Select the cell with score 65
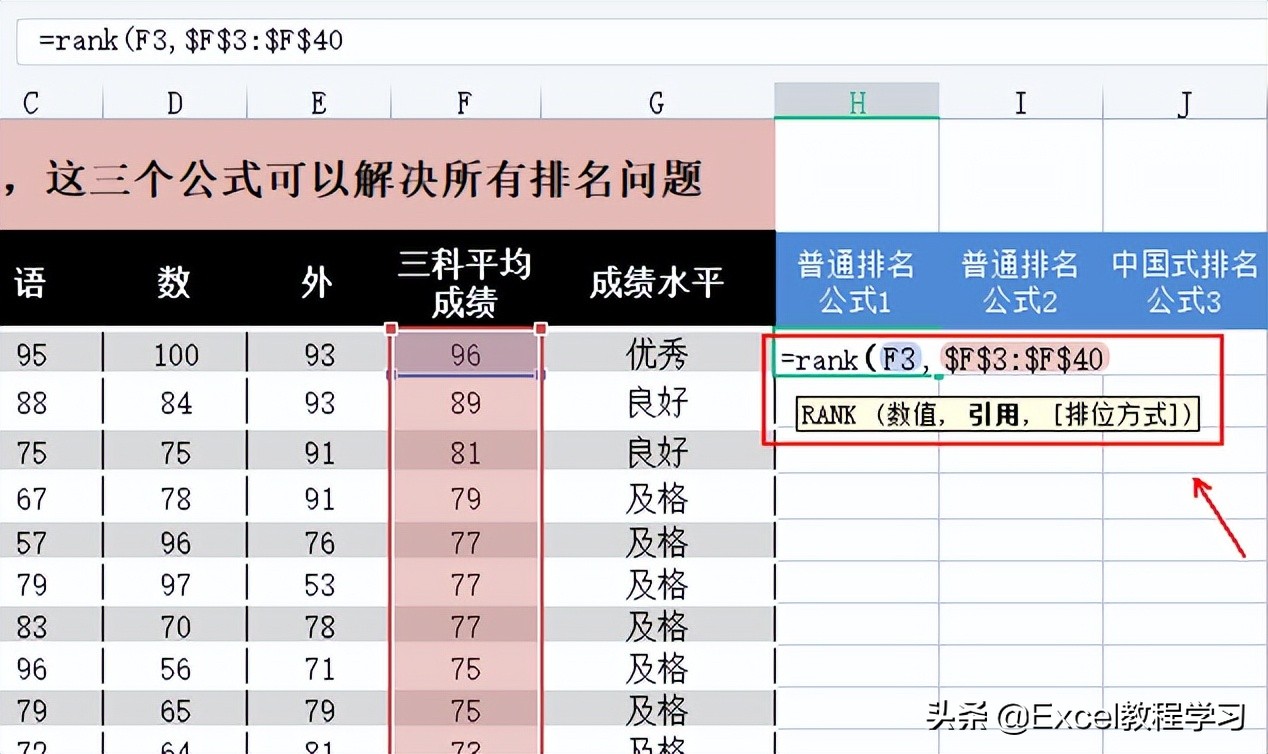Image resolution: width=1268 pixels, height=754 pixels. click(175, 711)
